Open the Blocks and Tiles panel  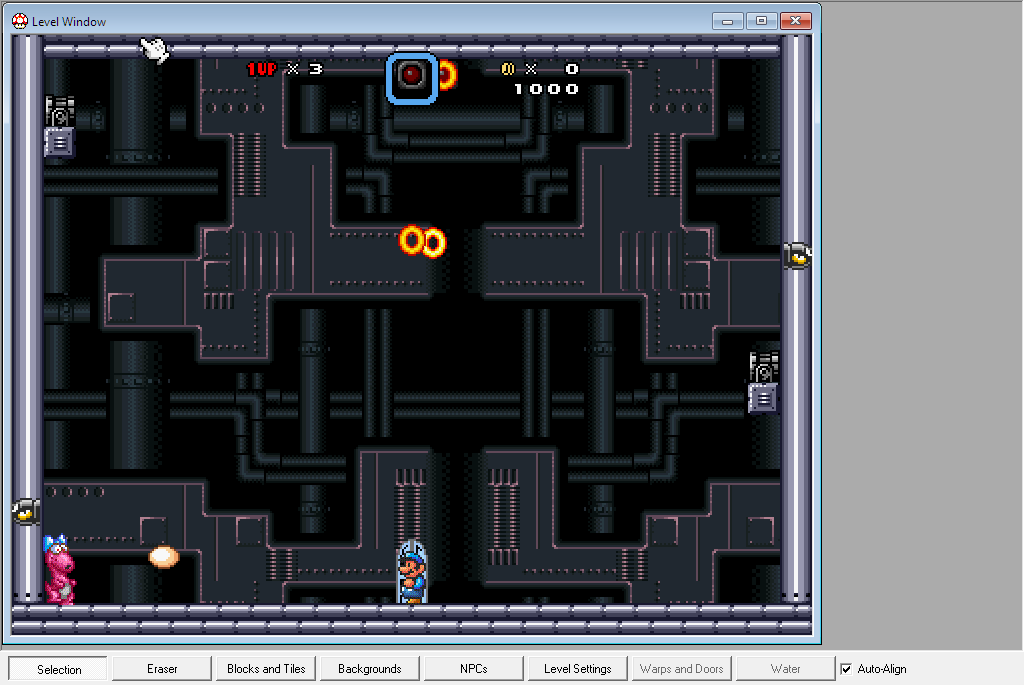click(266, 669)
